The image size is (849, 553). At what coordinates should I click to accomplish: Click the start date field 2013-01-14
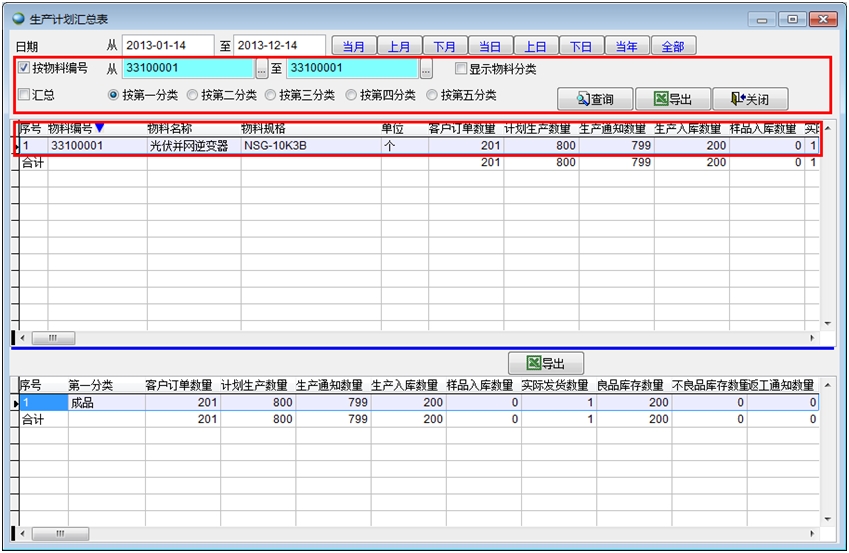coord(168,46)
